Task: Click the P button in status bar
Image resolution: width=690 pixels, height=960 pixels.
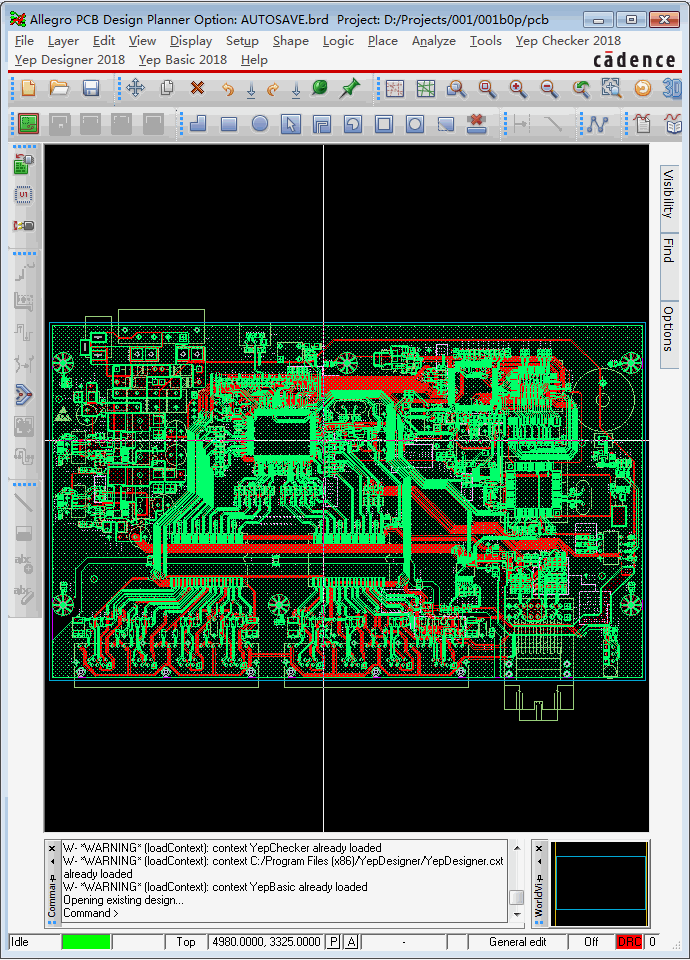Action: 333,942
